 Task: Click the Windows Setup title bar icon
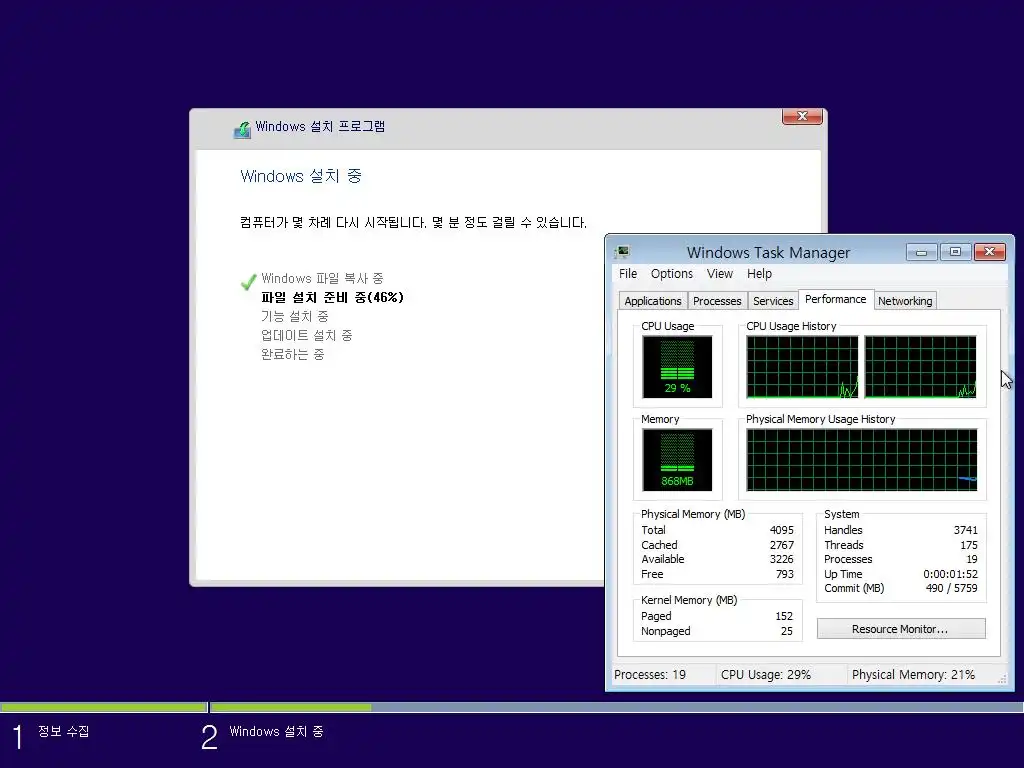[242, 129]
